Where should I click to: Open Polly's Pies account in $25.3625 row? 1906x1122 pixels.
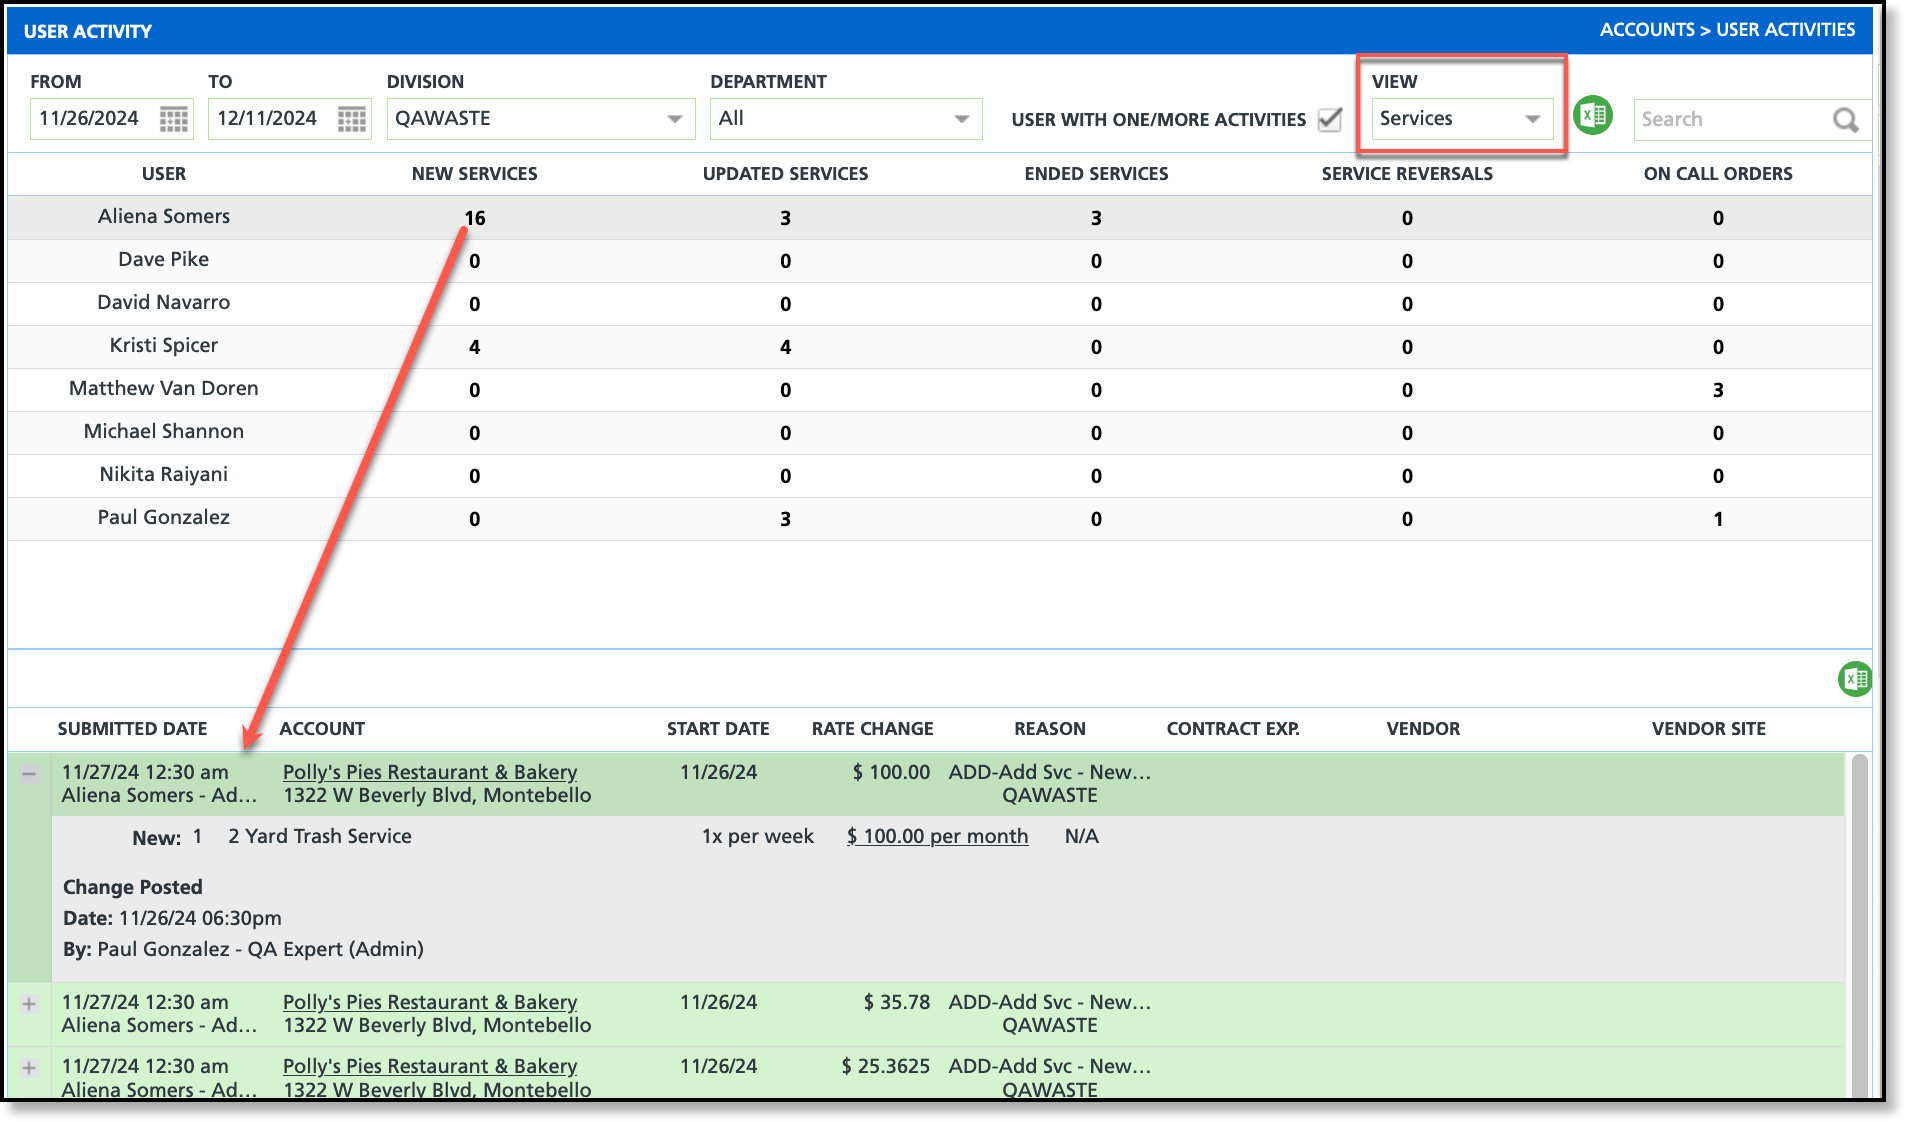click(x=430, y=1066)
